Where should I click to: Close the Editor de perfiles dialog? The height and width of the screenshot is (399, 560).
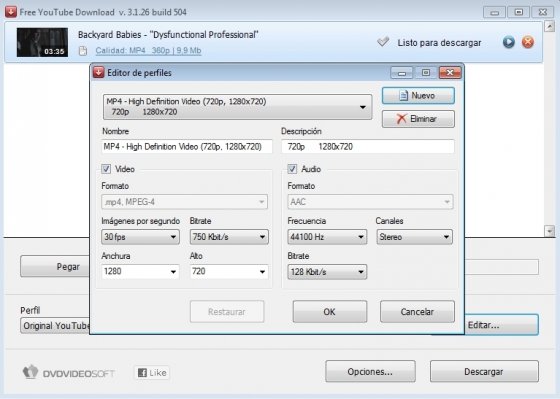(x=450, y=73)
